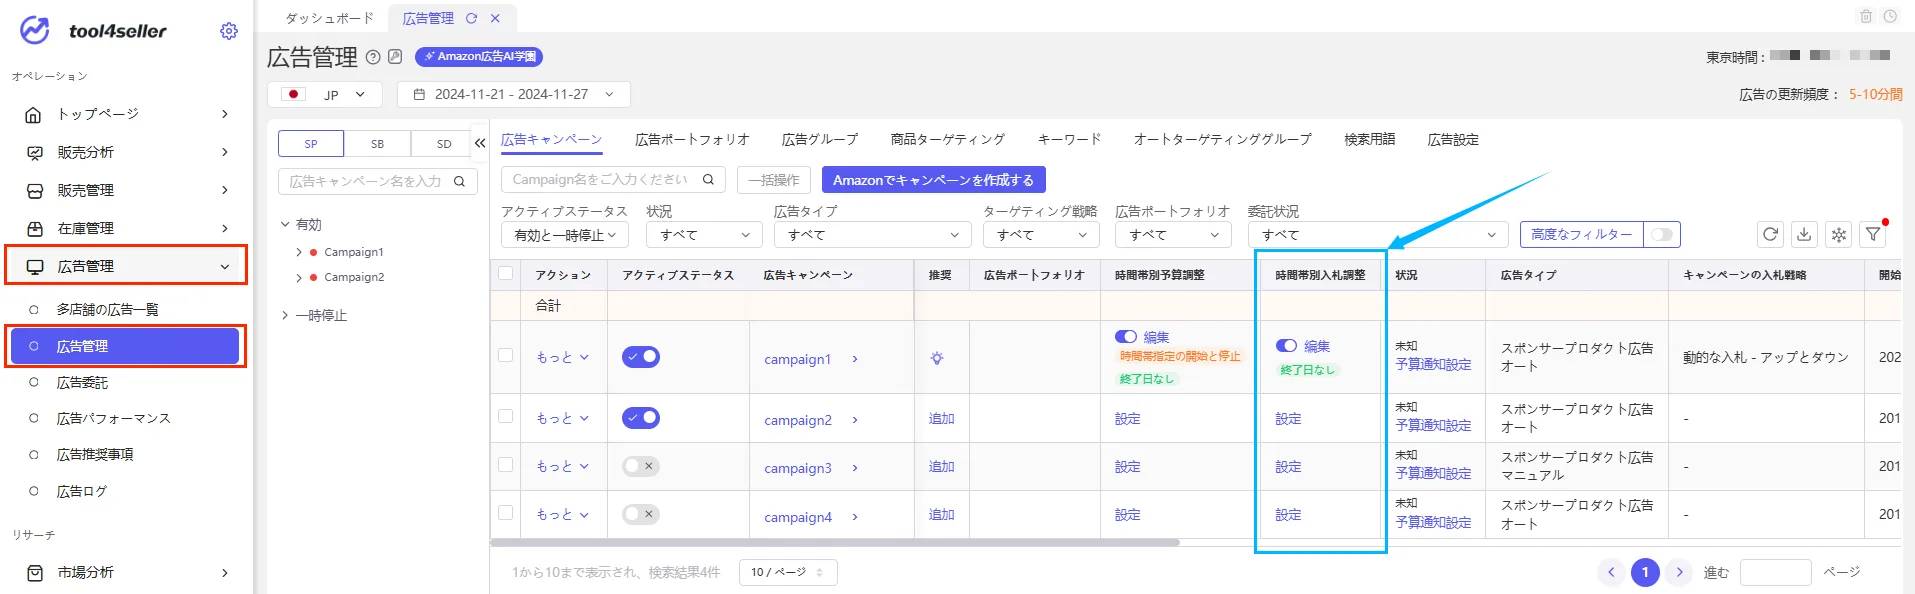Screen dimensions: 1915x594
Task: Turn off campaign2 active status toggle
Action: pos(641,417)
